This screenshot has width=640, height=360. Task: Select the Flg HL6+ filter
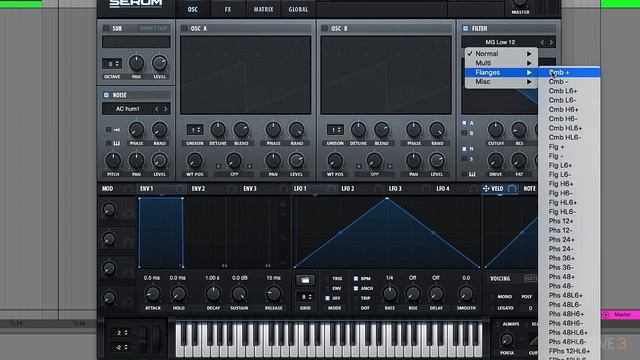click(569, 202)
